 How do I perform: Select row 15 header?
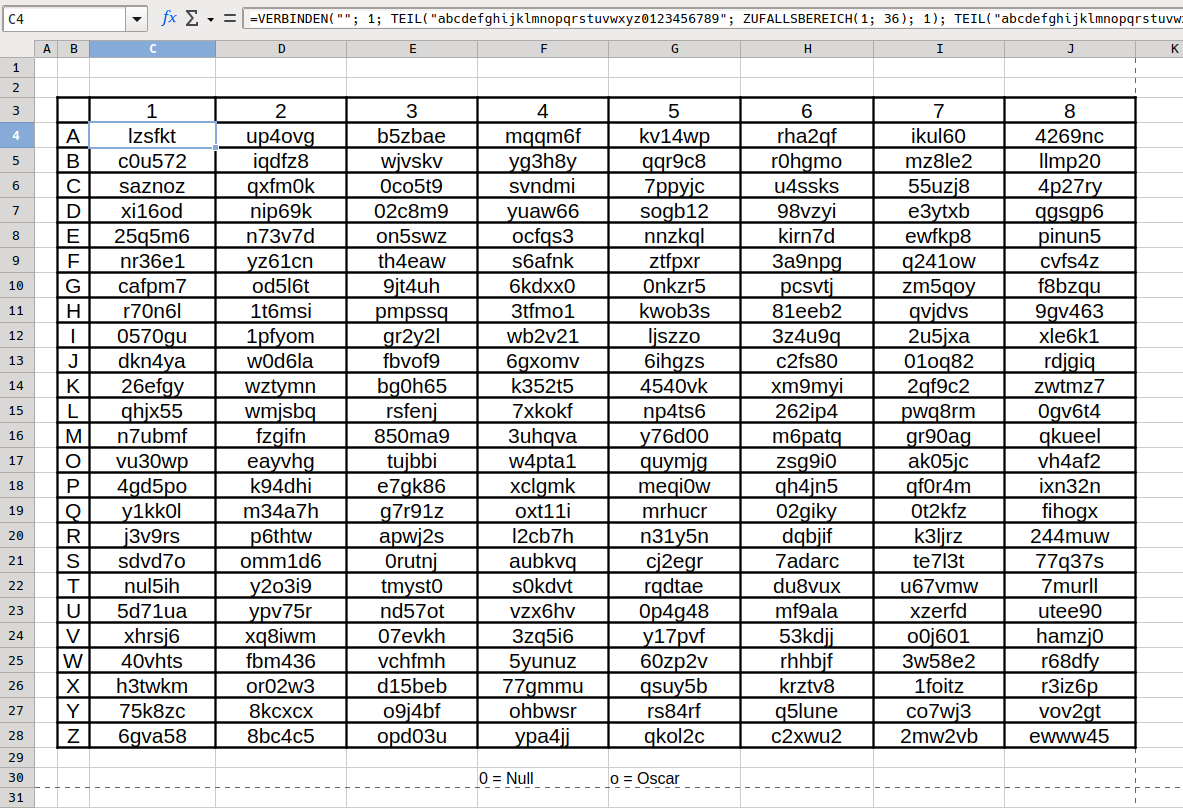[x=17, y=411]
